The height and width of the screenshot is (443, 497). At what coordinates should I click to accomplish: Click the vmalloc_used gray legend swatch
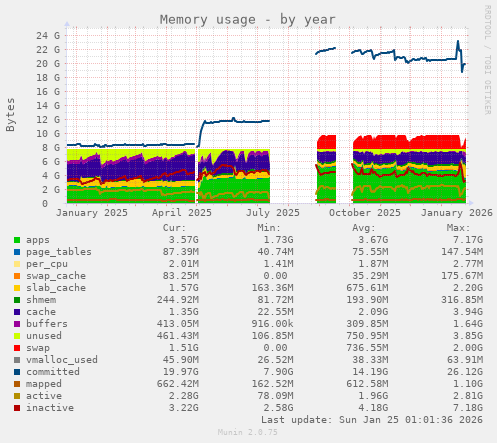pos(17,360)
